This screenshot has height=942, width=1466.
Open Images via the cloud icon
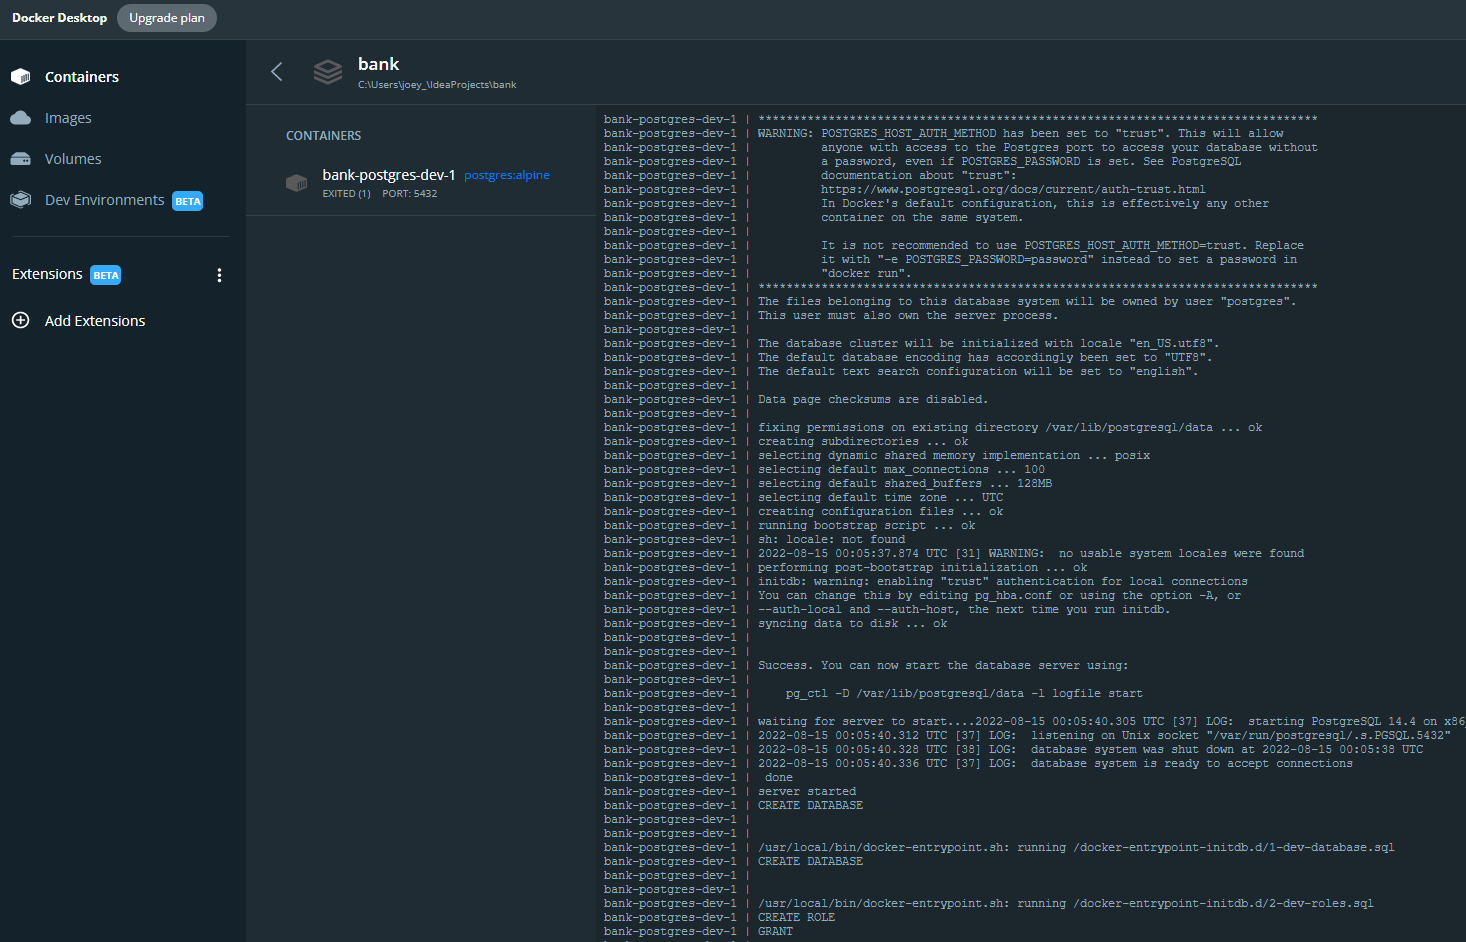point(20,117)
